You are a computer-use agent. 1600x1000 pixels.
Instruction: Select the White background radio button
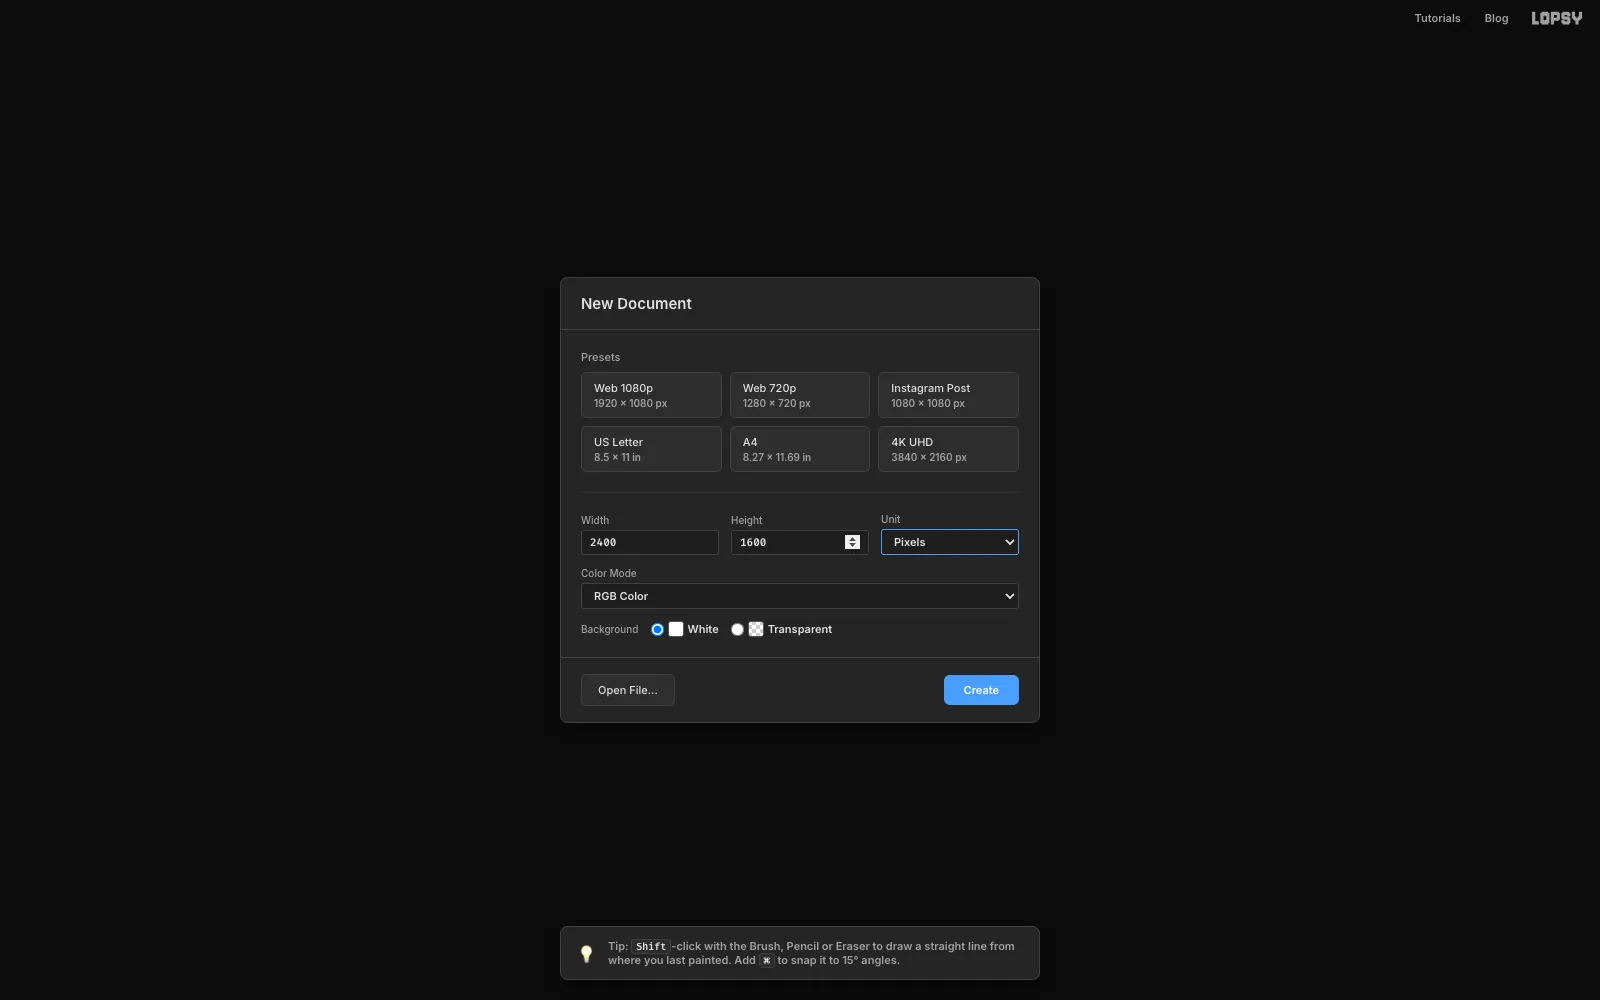(x=657, y=629)
